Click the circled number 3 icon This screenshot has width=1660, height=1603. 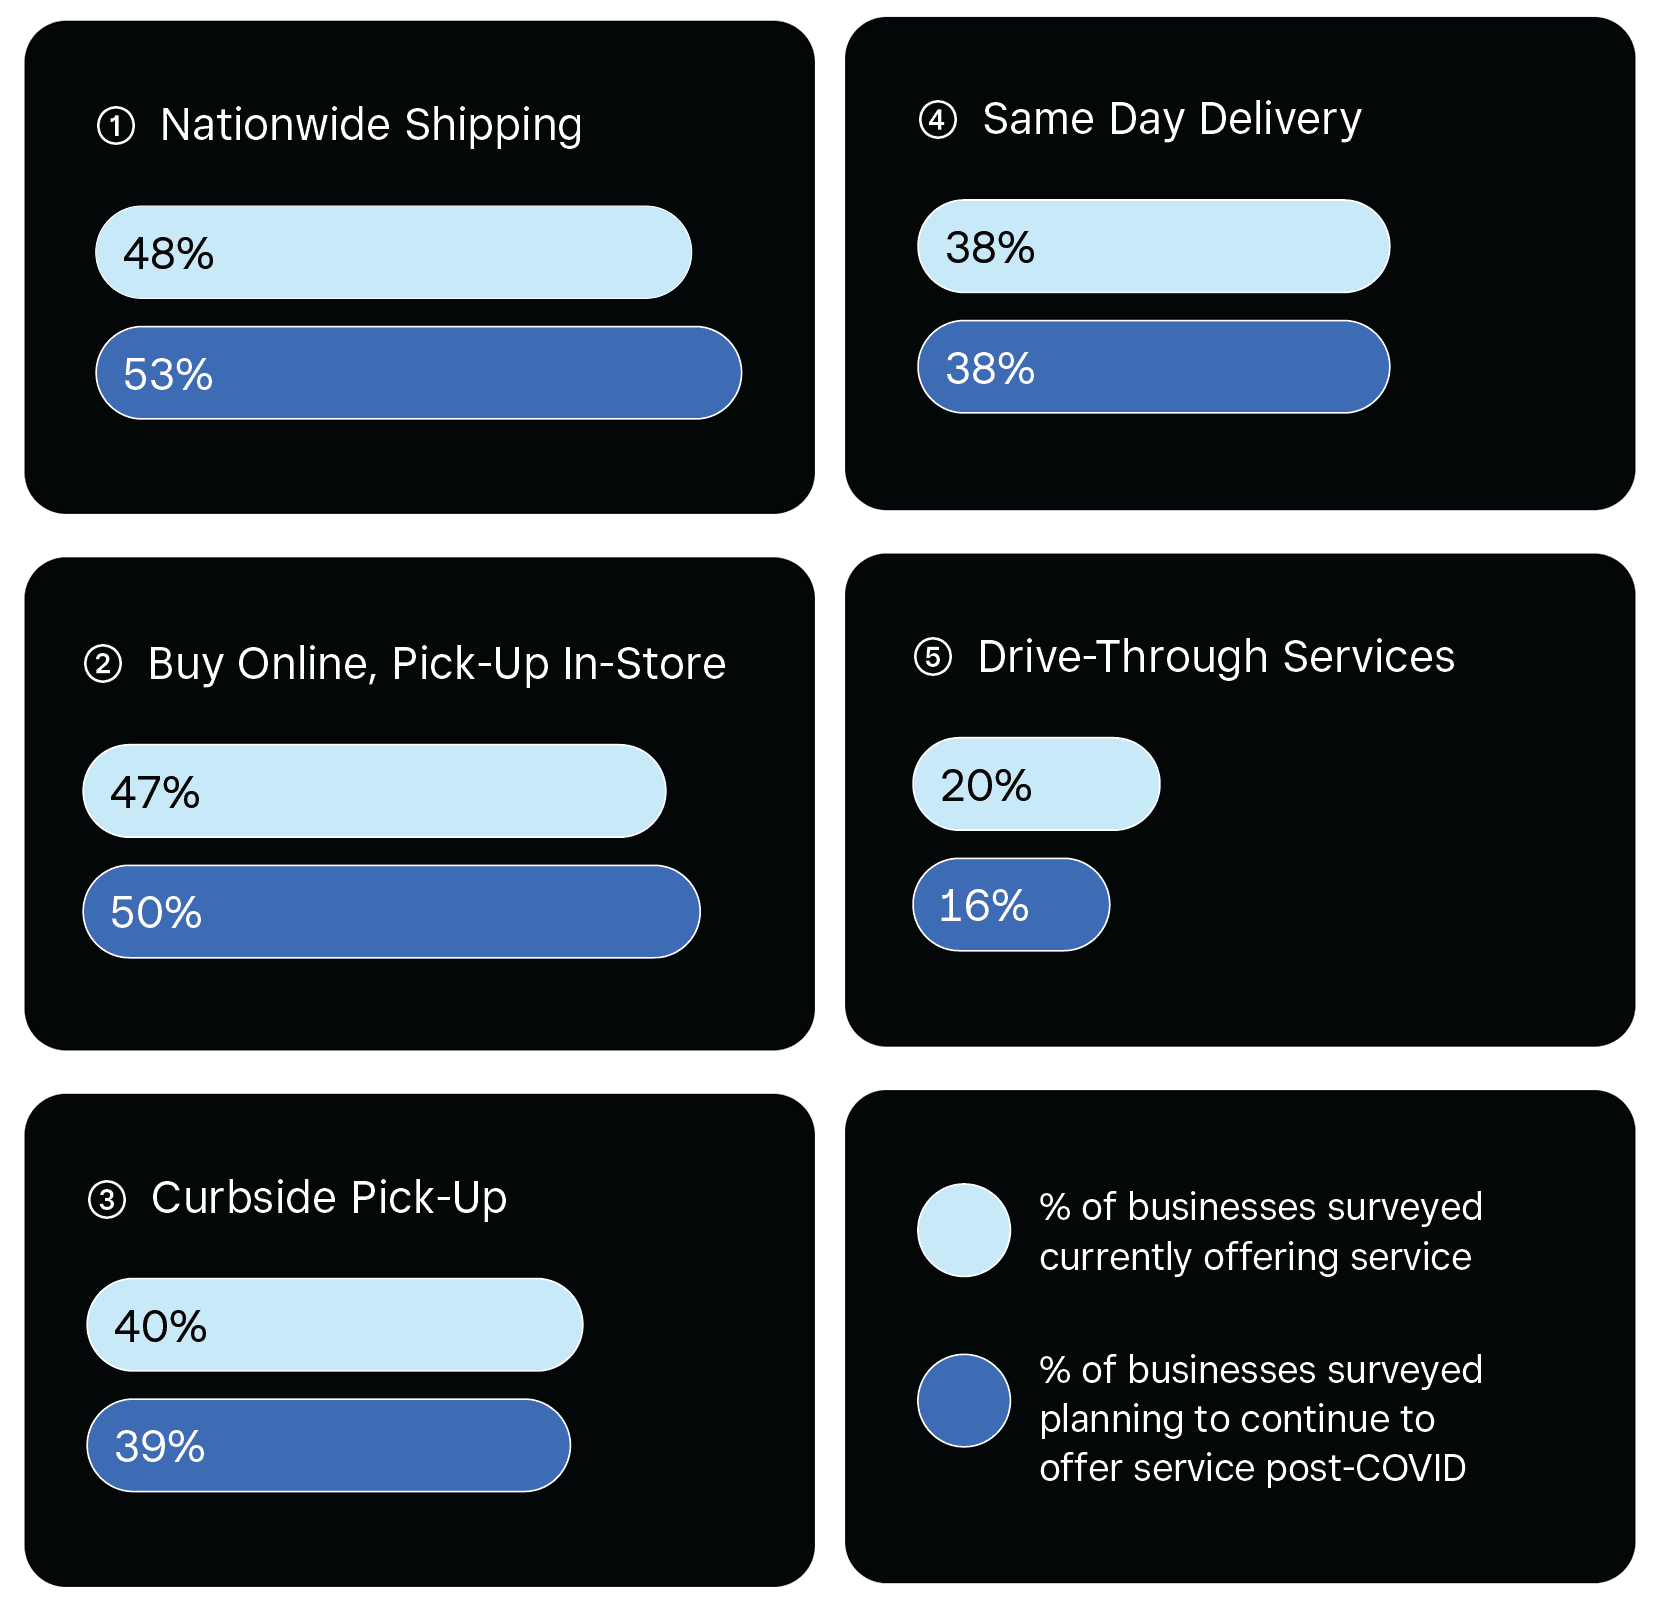pos(107,1199)
